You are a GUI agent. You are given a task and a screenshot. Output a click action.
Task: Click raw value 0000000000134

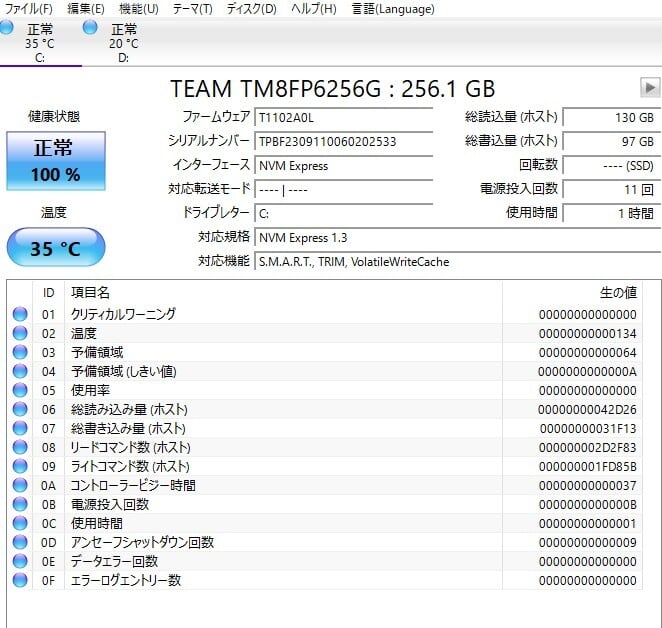(x=588, y=334)
